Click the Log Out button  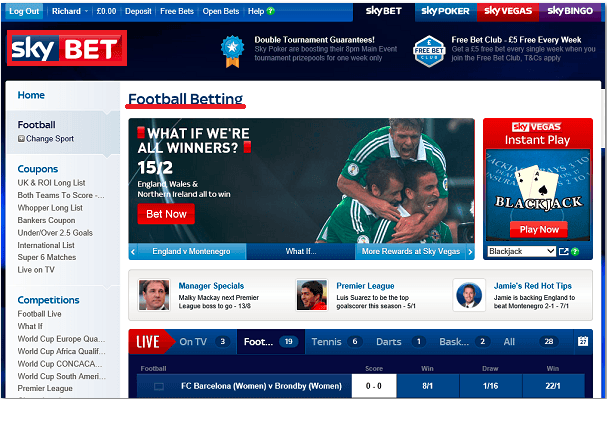click(x=24, y=11)
